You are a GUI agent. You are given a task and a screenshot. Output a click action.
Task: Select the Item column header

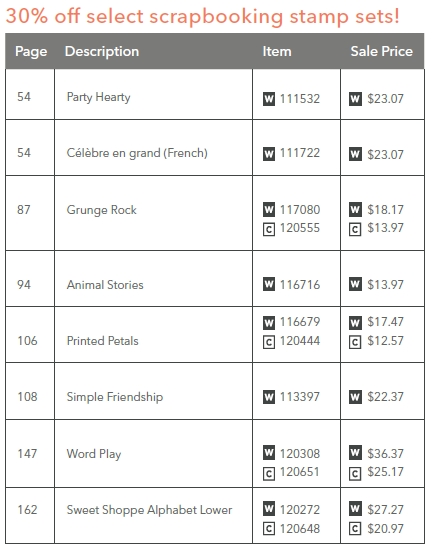click(x=277, y=51)
